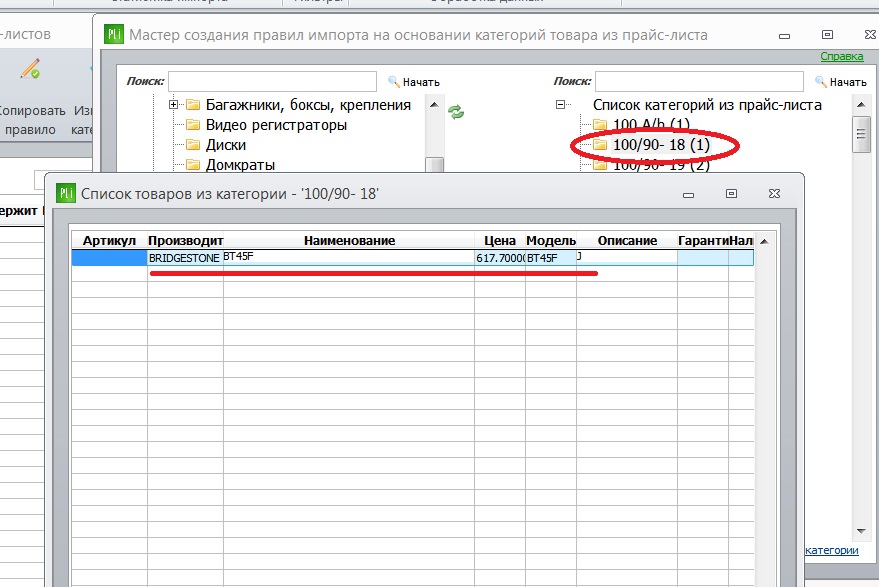Click the 617.7000 price cell
This screenshot has width=879, height=587.
click(x=500, y=258)
